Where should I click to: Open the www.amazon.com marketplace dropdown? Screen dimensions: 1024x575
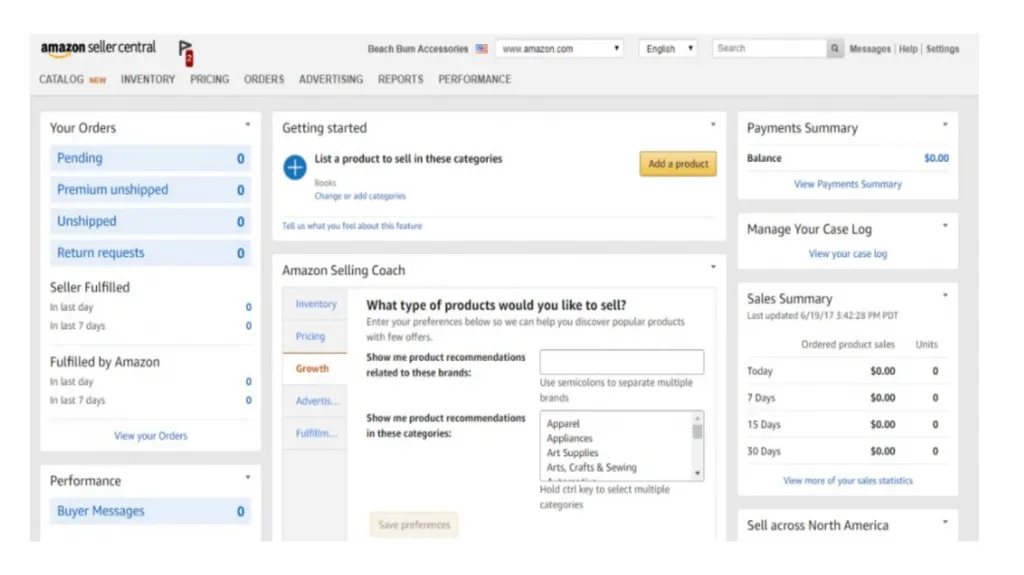coord(560,48)
